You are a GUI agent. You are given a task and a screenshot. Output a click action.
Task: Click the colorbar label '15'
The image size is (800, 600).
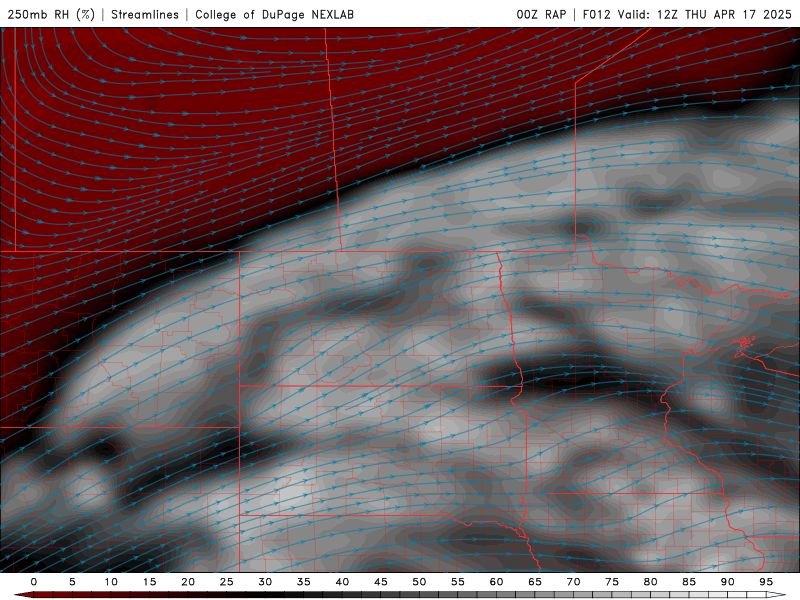(x=149, y=582)
